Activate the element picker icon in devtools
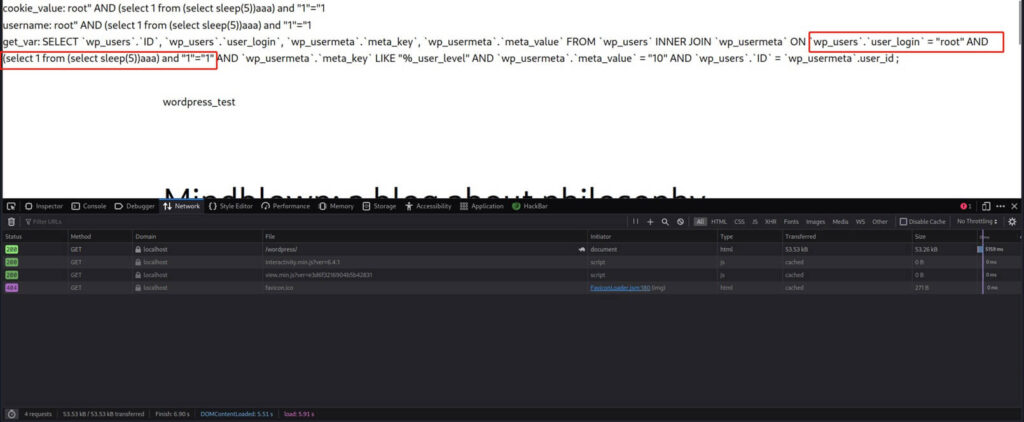The image size is (1024, 422). pyautogui.click(x=11, y=206)
